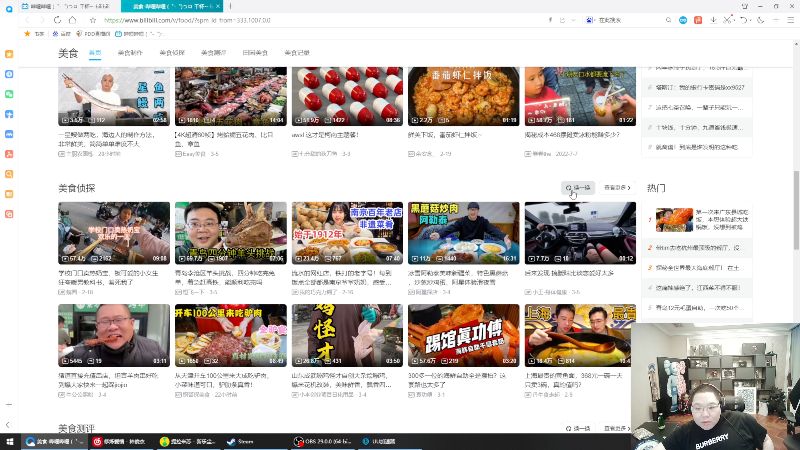
Task: Click 查看更多 button in 美食侦探 section
Action: click(617, 188)
